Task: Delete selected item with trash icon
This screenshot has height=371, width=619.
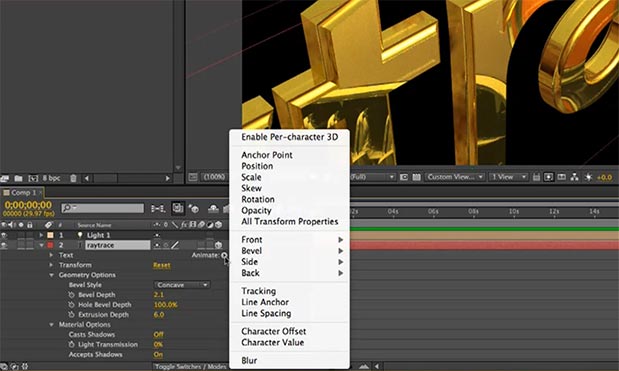Action: 73,178
